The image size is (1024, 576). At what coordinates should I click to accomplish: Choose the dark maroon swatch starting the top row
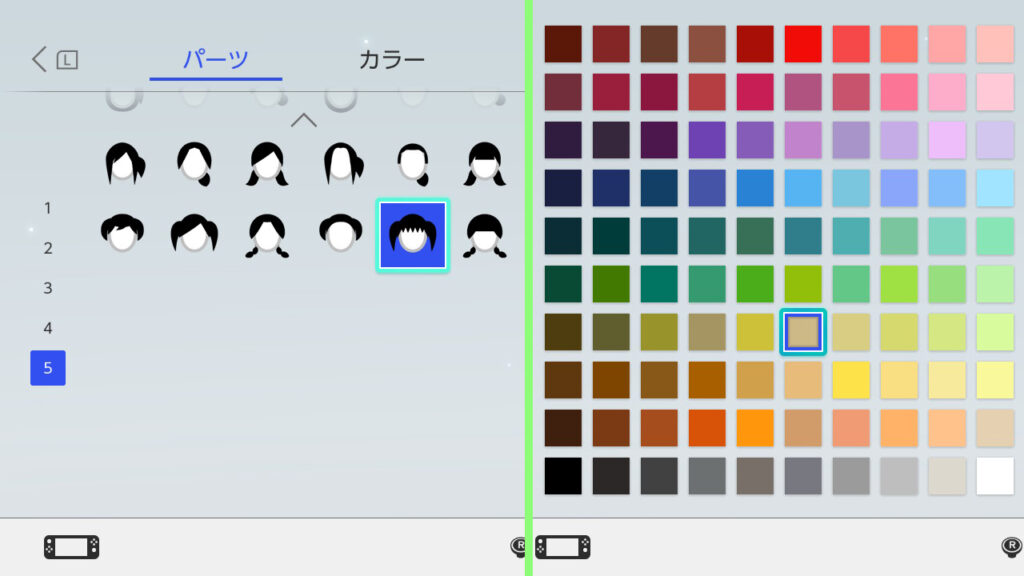click(563, 44)
